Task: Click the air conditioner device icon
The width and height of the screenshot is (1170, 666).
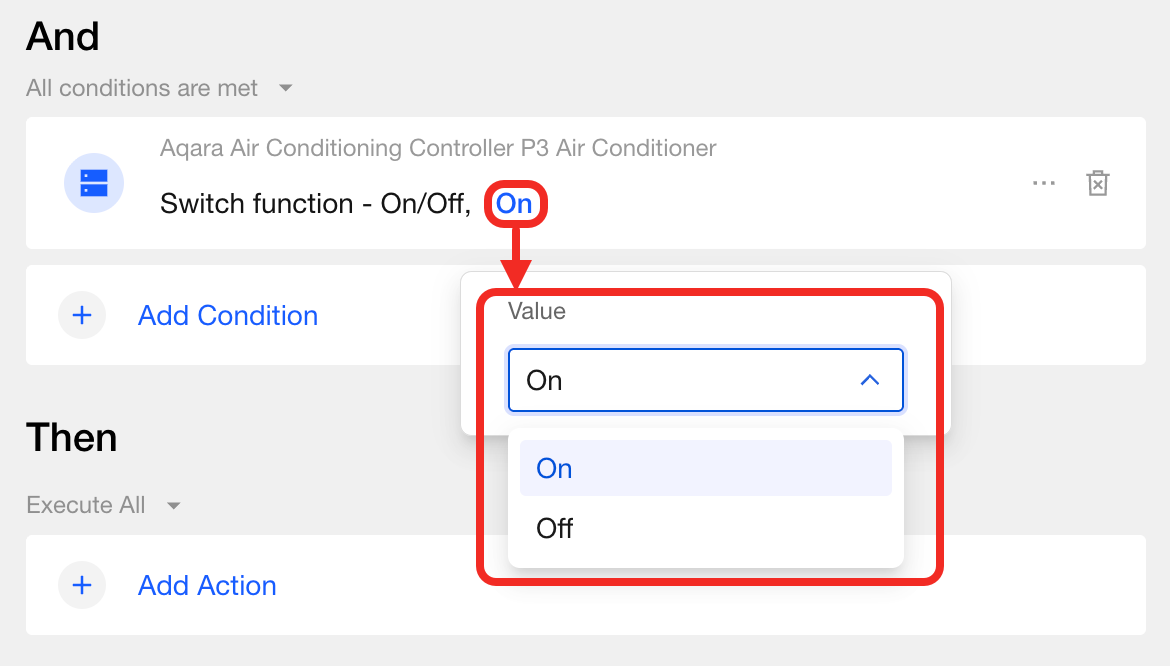Action: pyautogui.click(x=93, y=183)
